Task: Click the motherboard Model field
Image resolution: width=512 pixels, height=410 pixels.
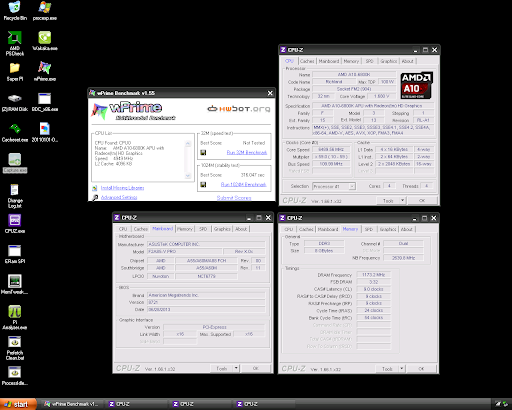Action: [184, 251]
